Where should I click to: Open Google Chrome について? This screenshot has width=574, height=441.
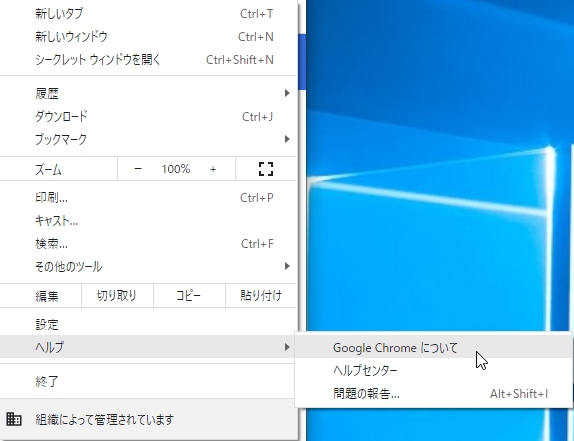433,347
